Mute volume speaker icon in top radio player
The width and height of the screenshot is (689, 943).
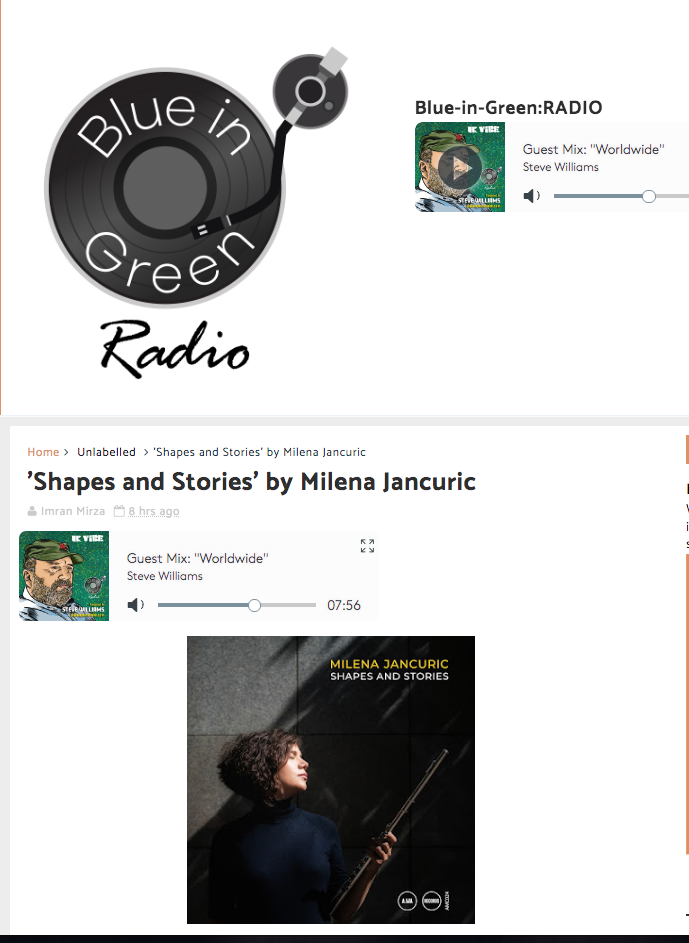[531, 196]
